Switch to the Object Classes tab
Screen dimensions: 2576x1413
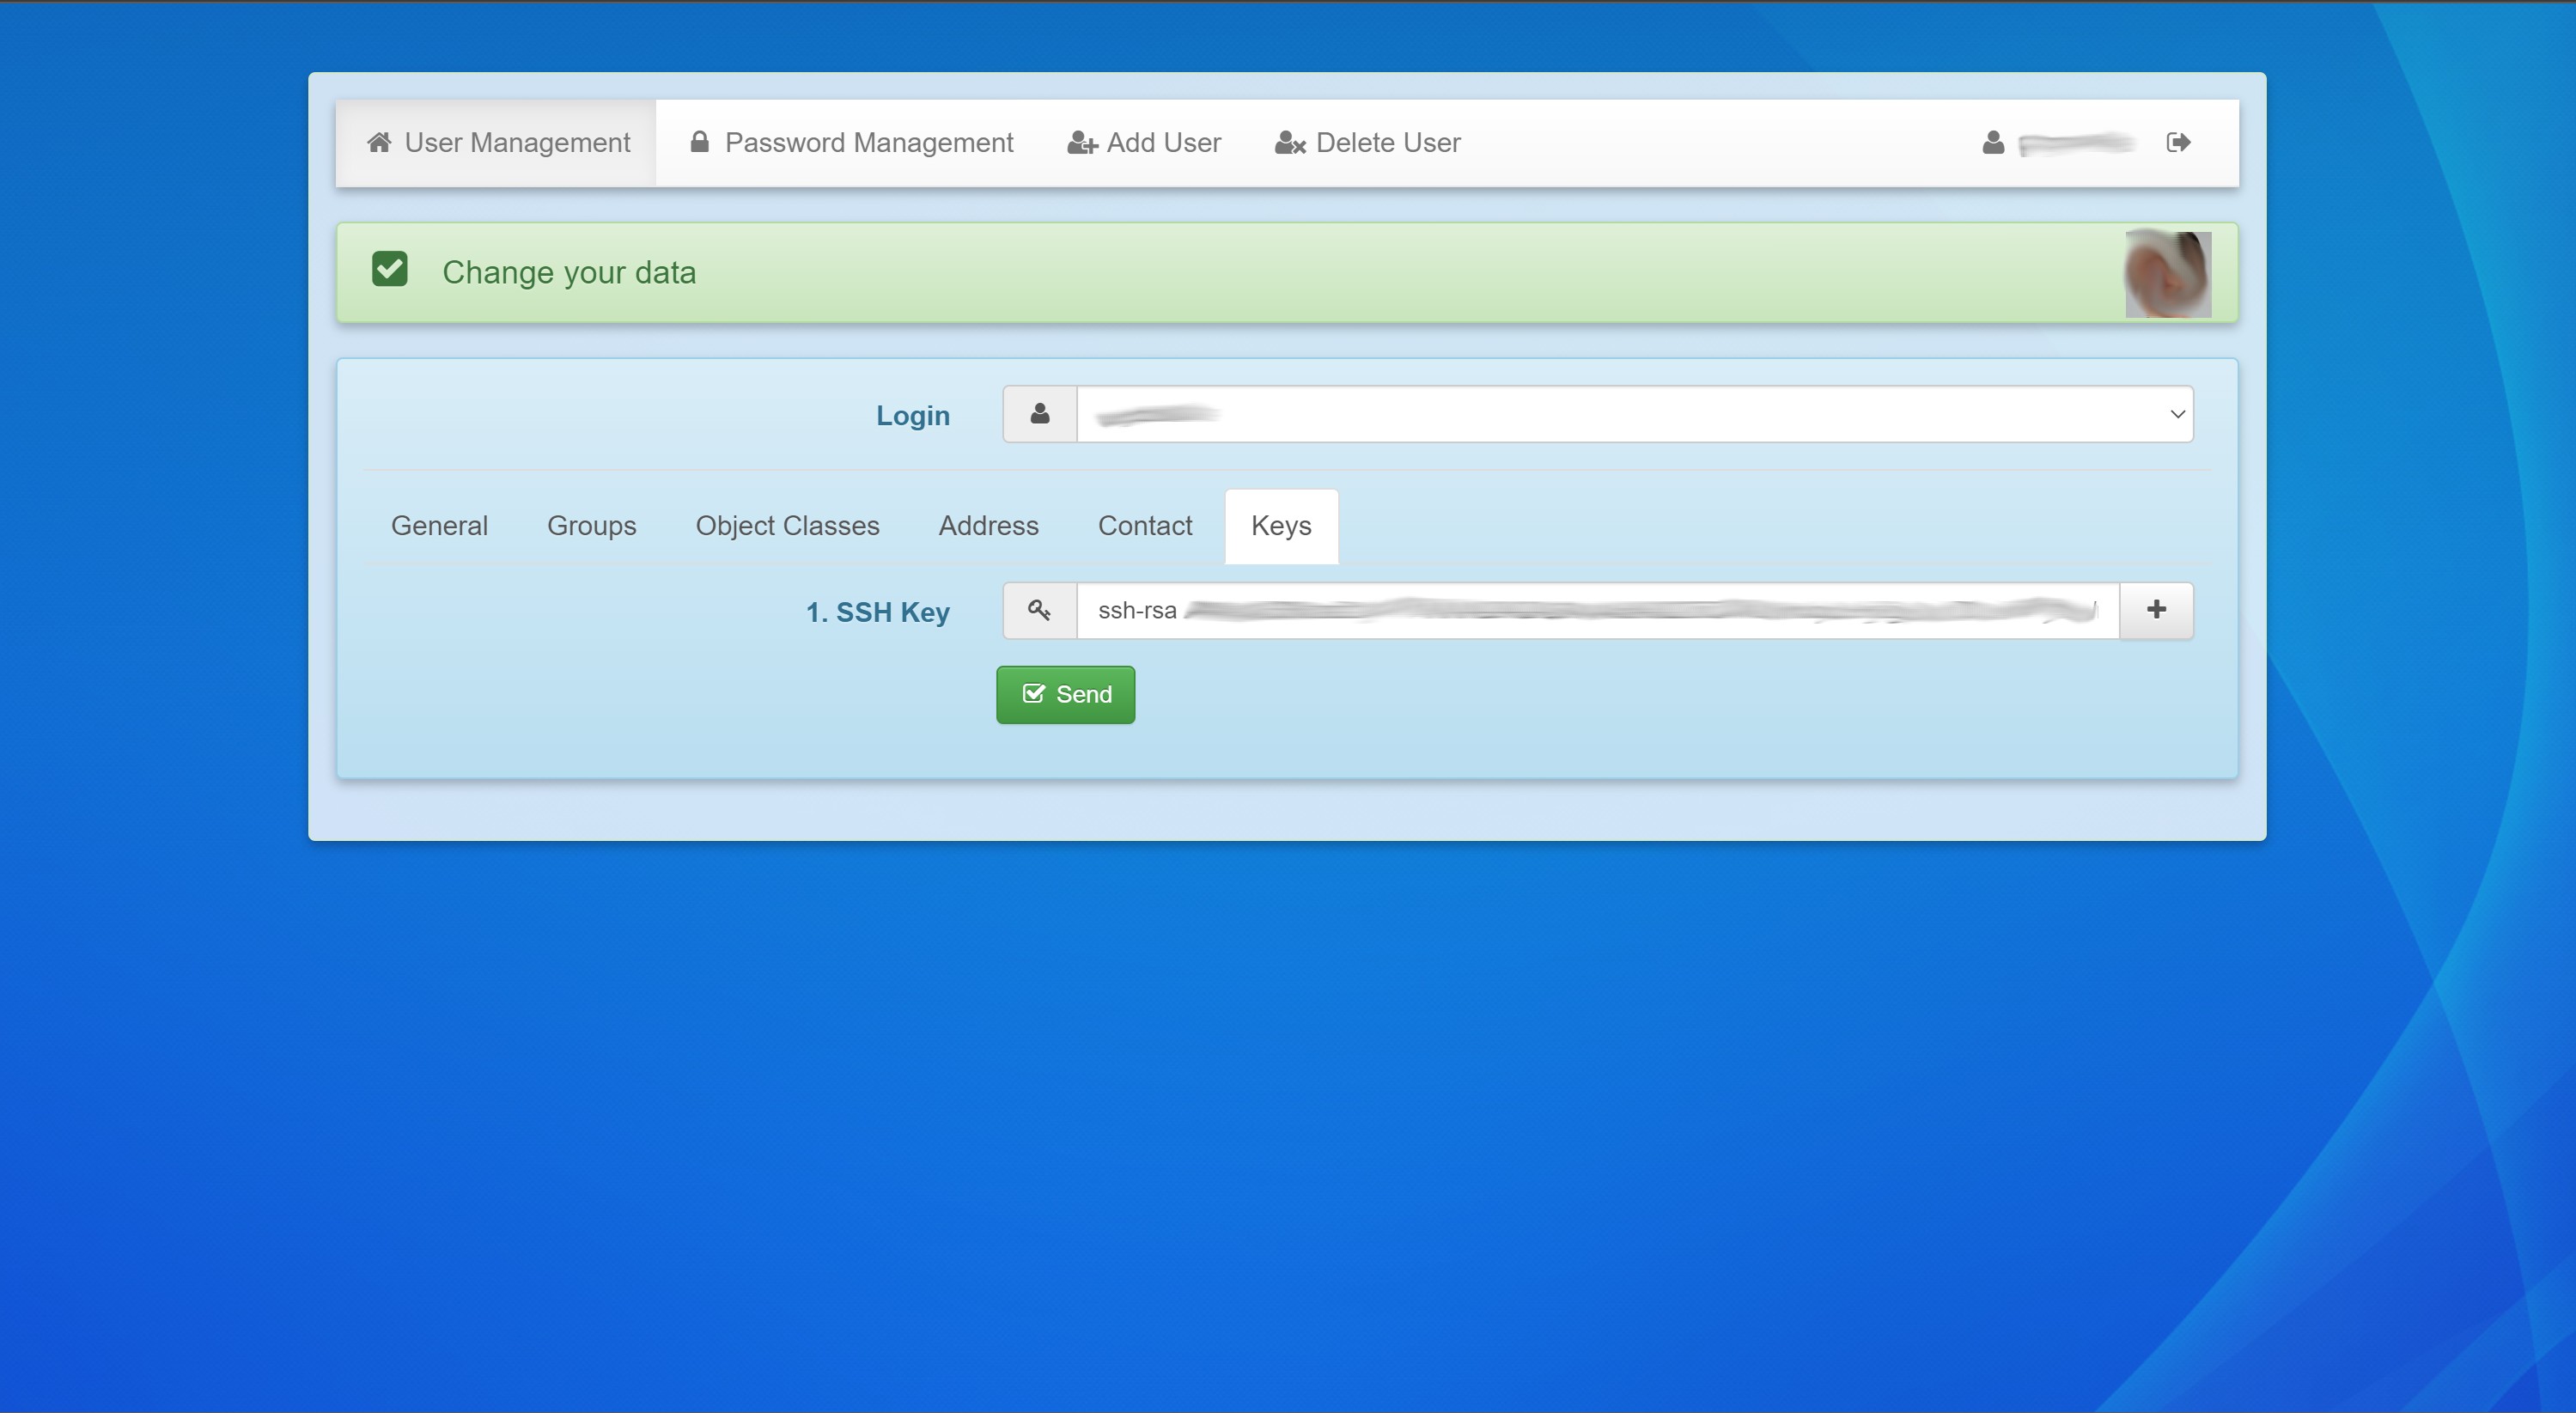[787, 525]
